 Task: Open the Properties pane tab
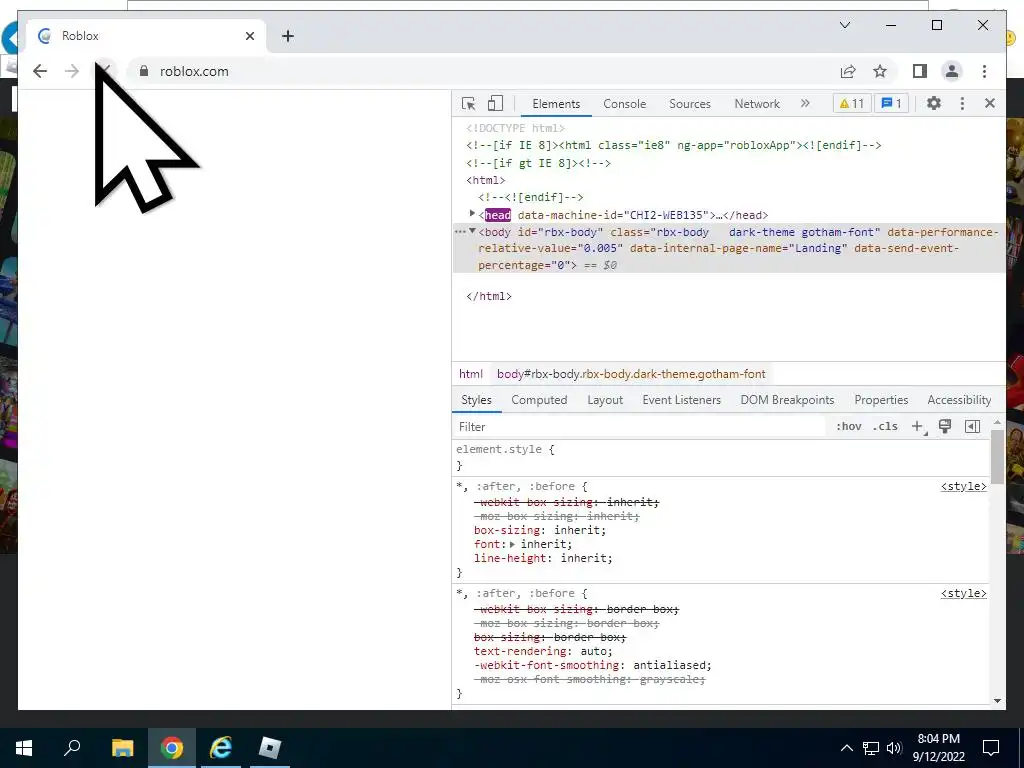[881, 400]
